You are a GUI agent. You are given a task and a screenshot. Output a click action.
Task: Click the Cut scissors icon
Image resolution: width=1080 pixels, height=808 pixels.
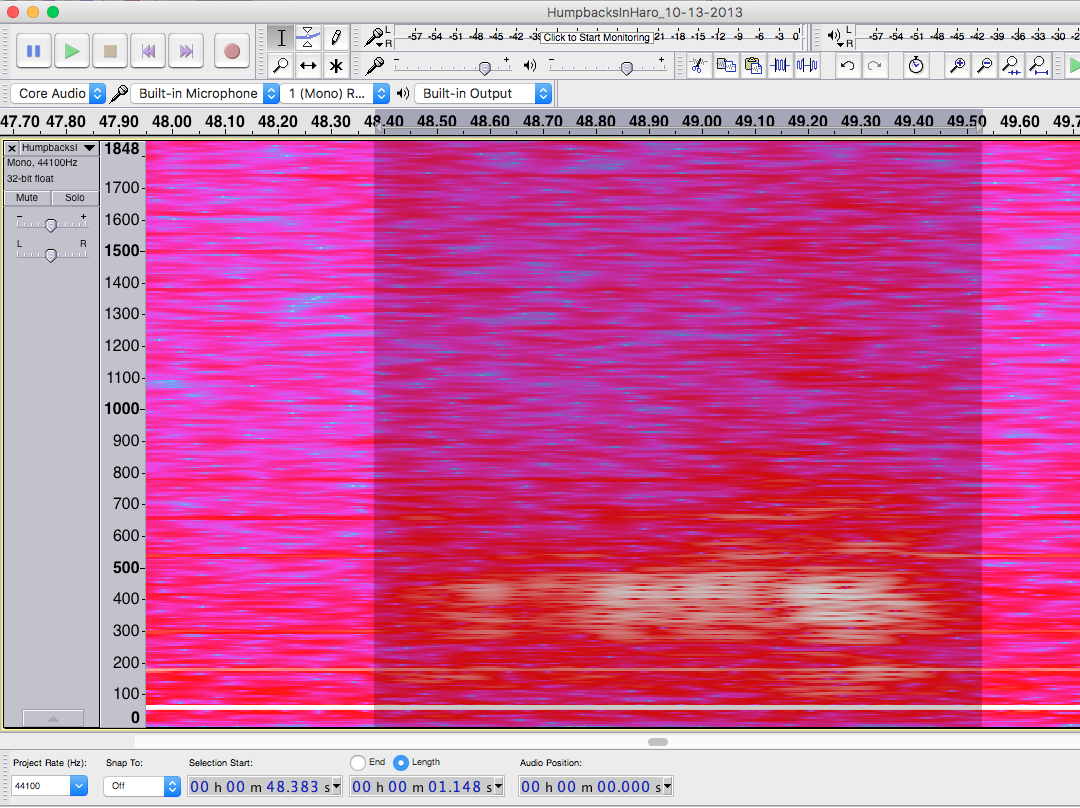tap(698, 66)
